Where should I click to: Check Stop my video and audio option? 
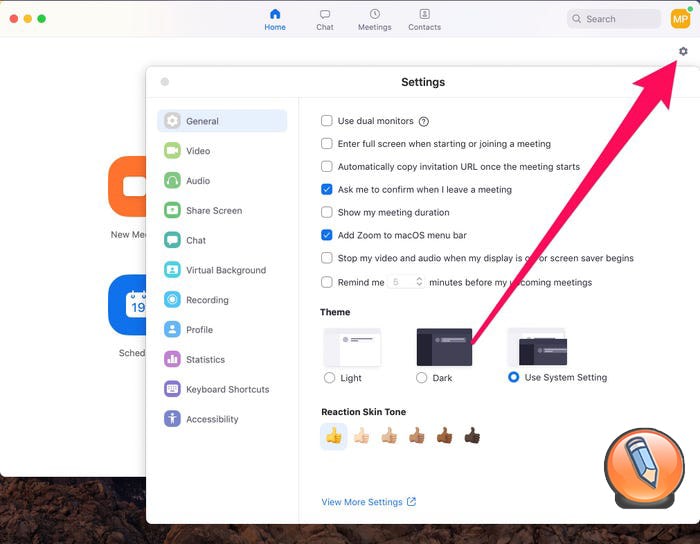point(327,258)
